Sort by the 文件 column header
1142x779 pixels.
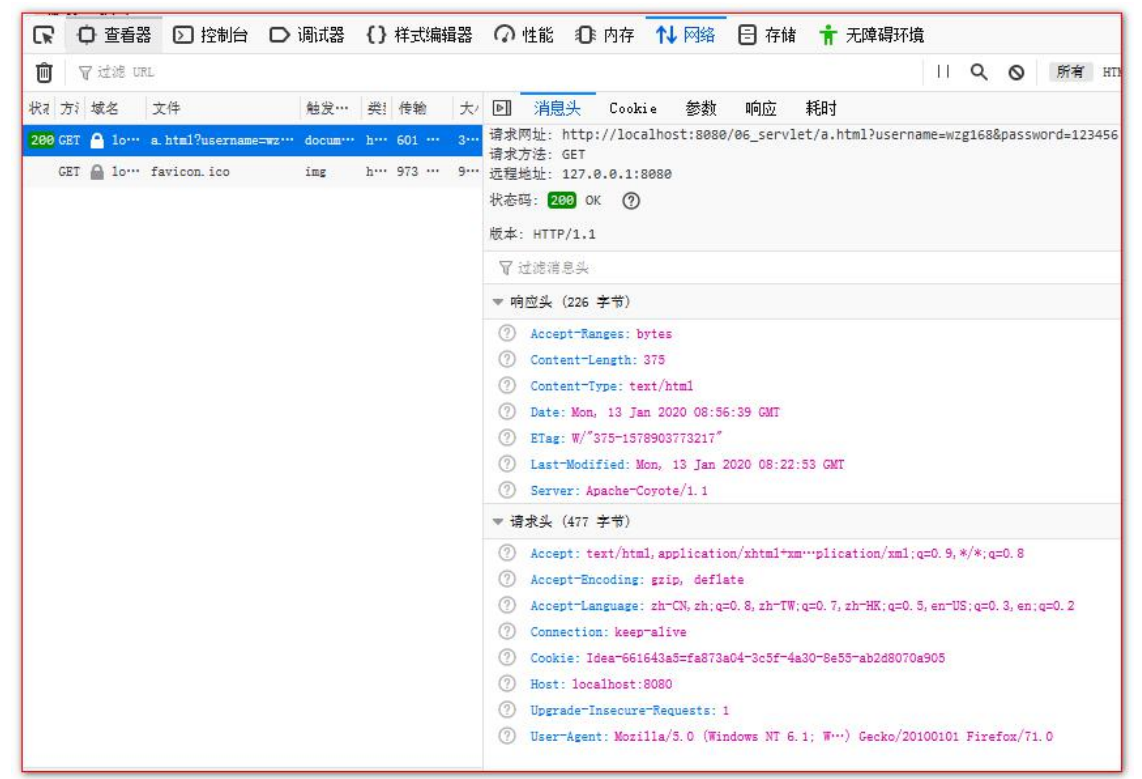(223, 108)
